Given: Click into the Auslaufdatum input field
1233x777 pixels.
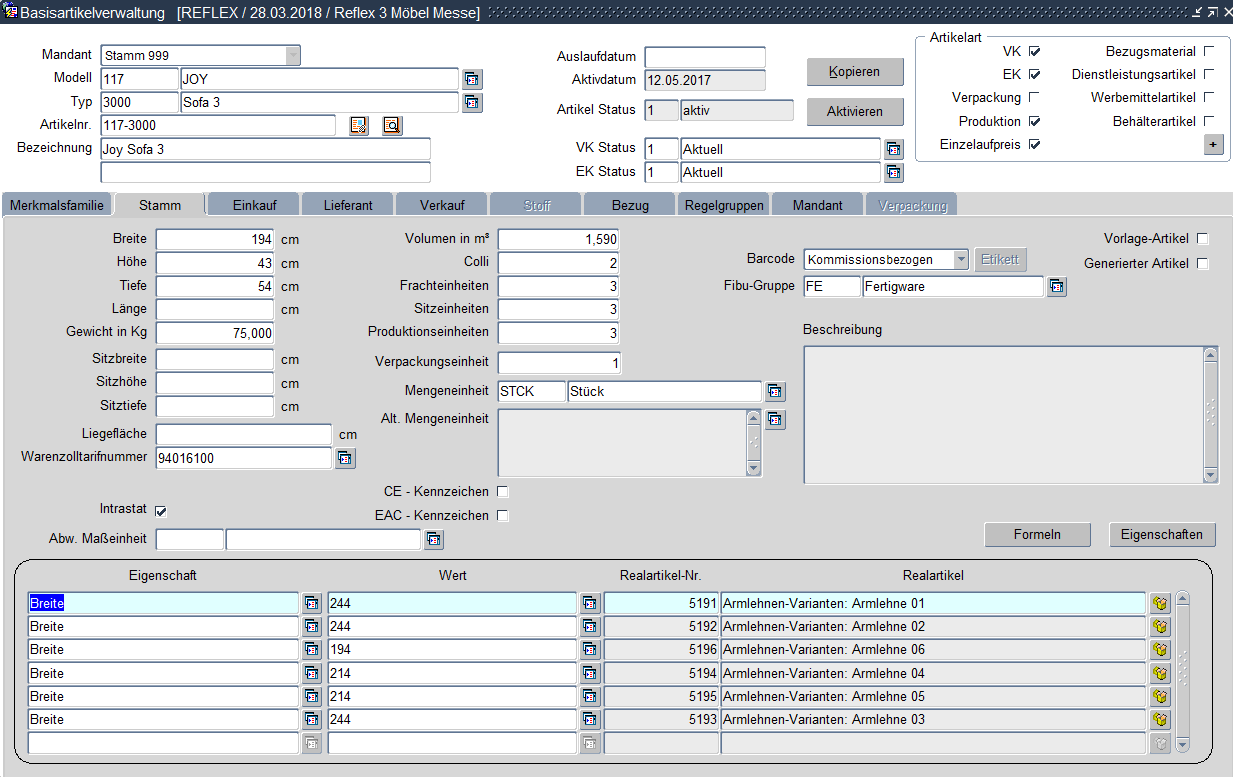Looking at the screenshot, I should tap(704, 57).
